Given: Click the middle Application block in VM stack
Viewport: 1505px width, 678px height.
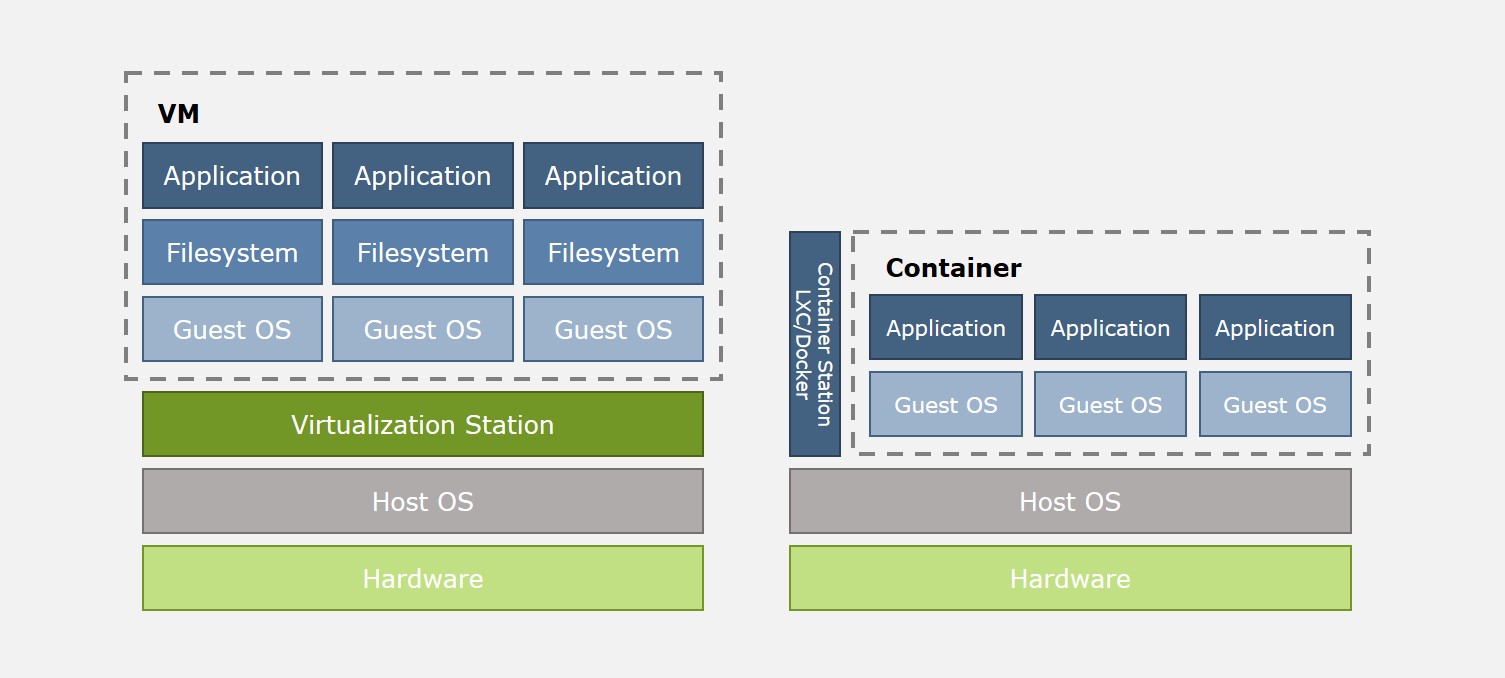Looking at the screenshot, I should pyautogui.click(x=422, y=175).
